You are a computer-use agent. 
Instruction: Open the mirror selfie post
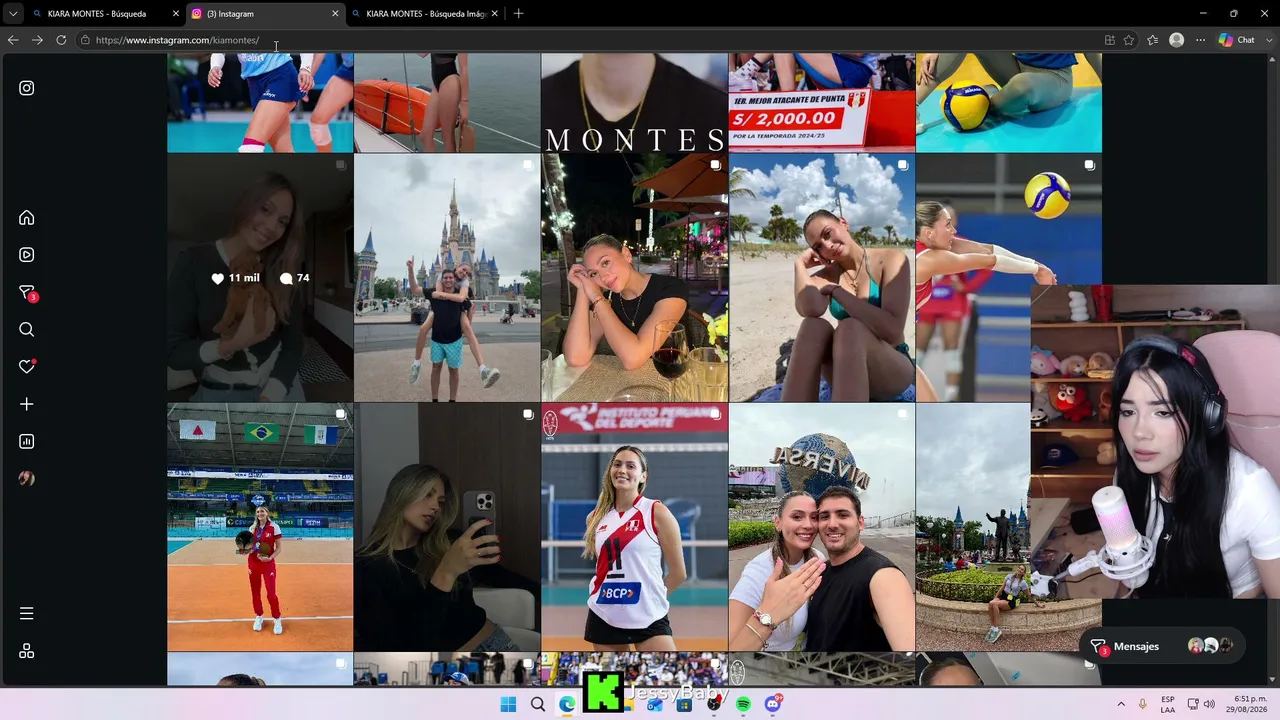click(447, 527)
